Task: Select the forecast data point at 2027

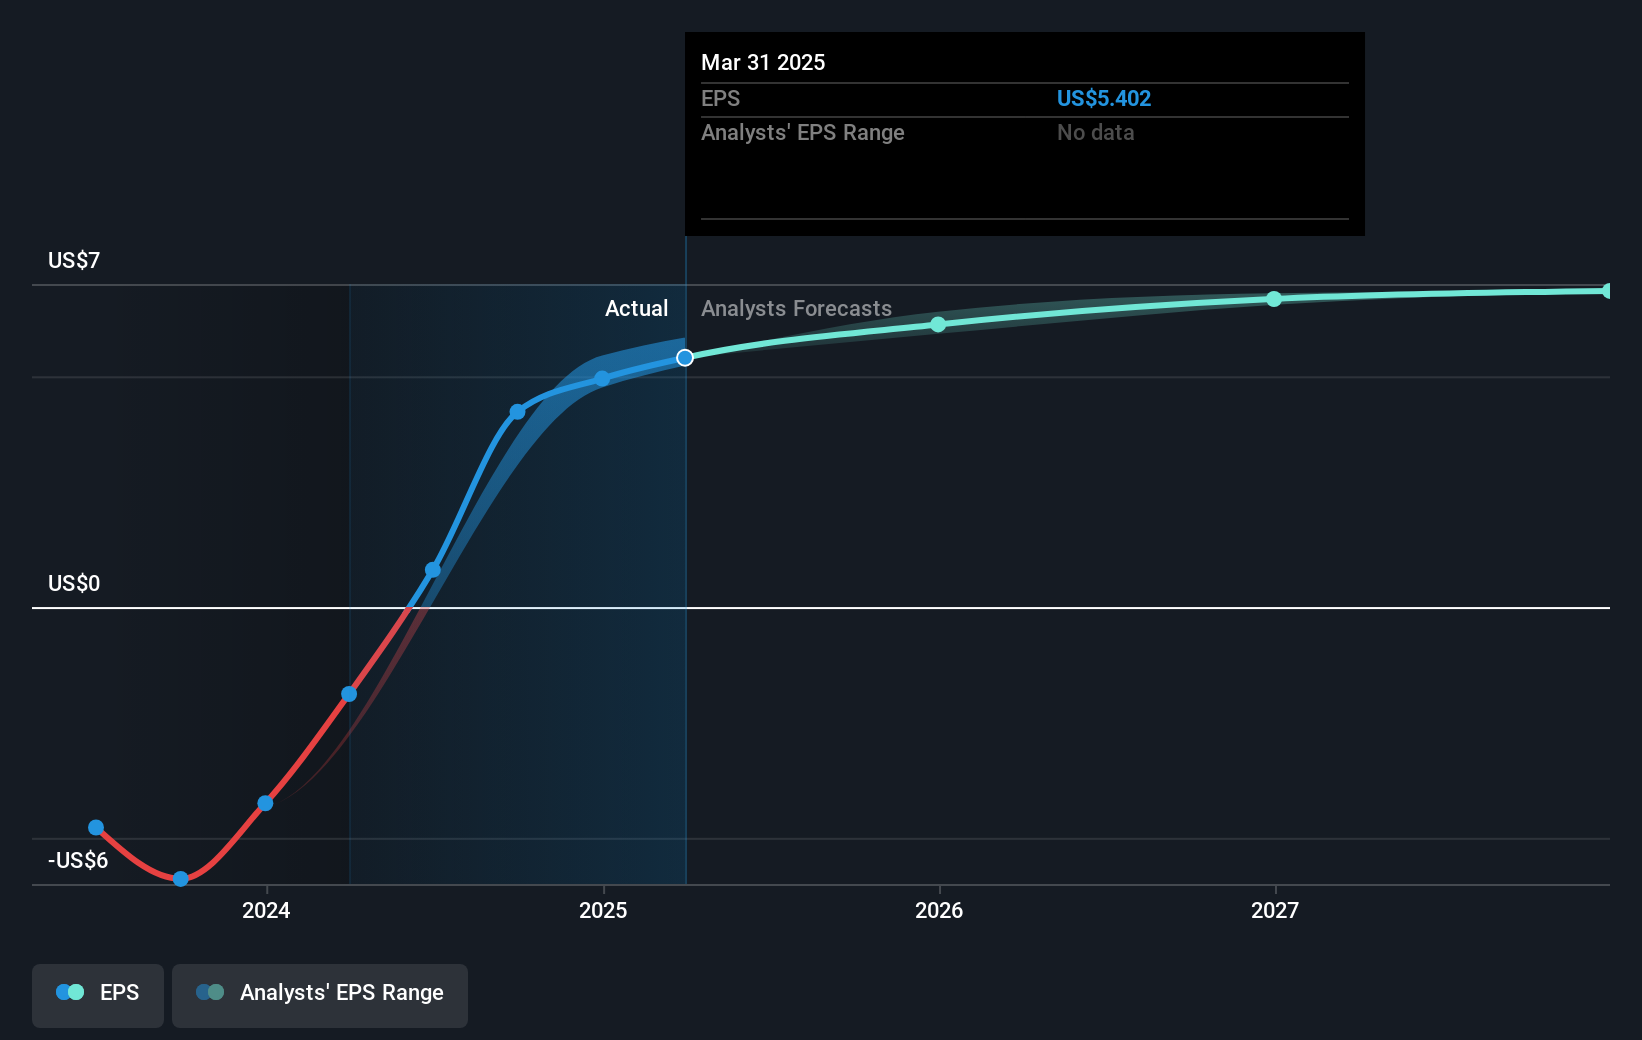Action: click(x=1274, y=299)
